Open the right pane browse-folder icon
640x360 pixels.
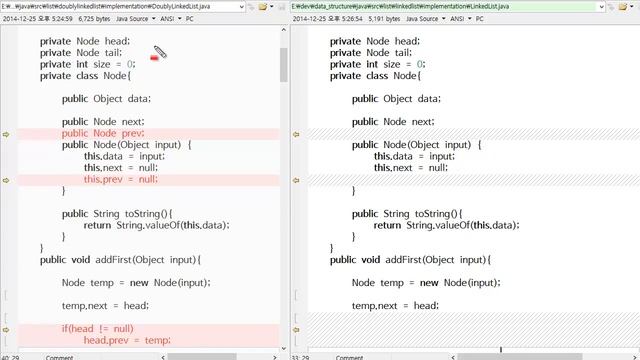[x=623, y=7]
